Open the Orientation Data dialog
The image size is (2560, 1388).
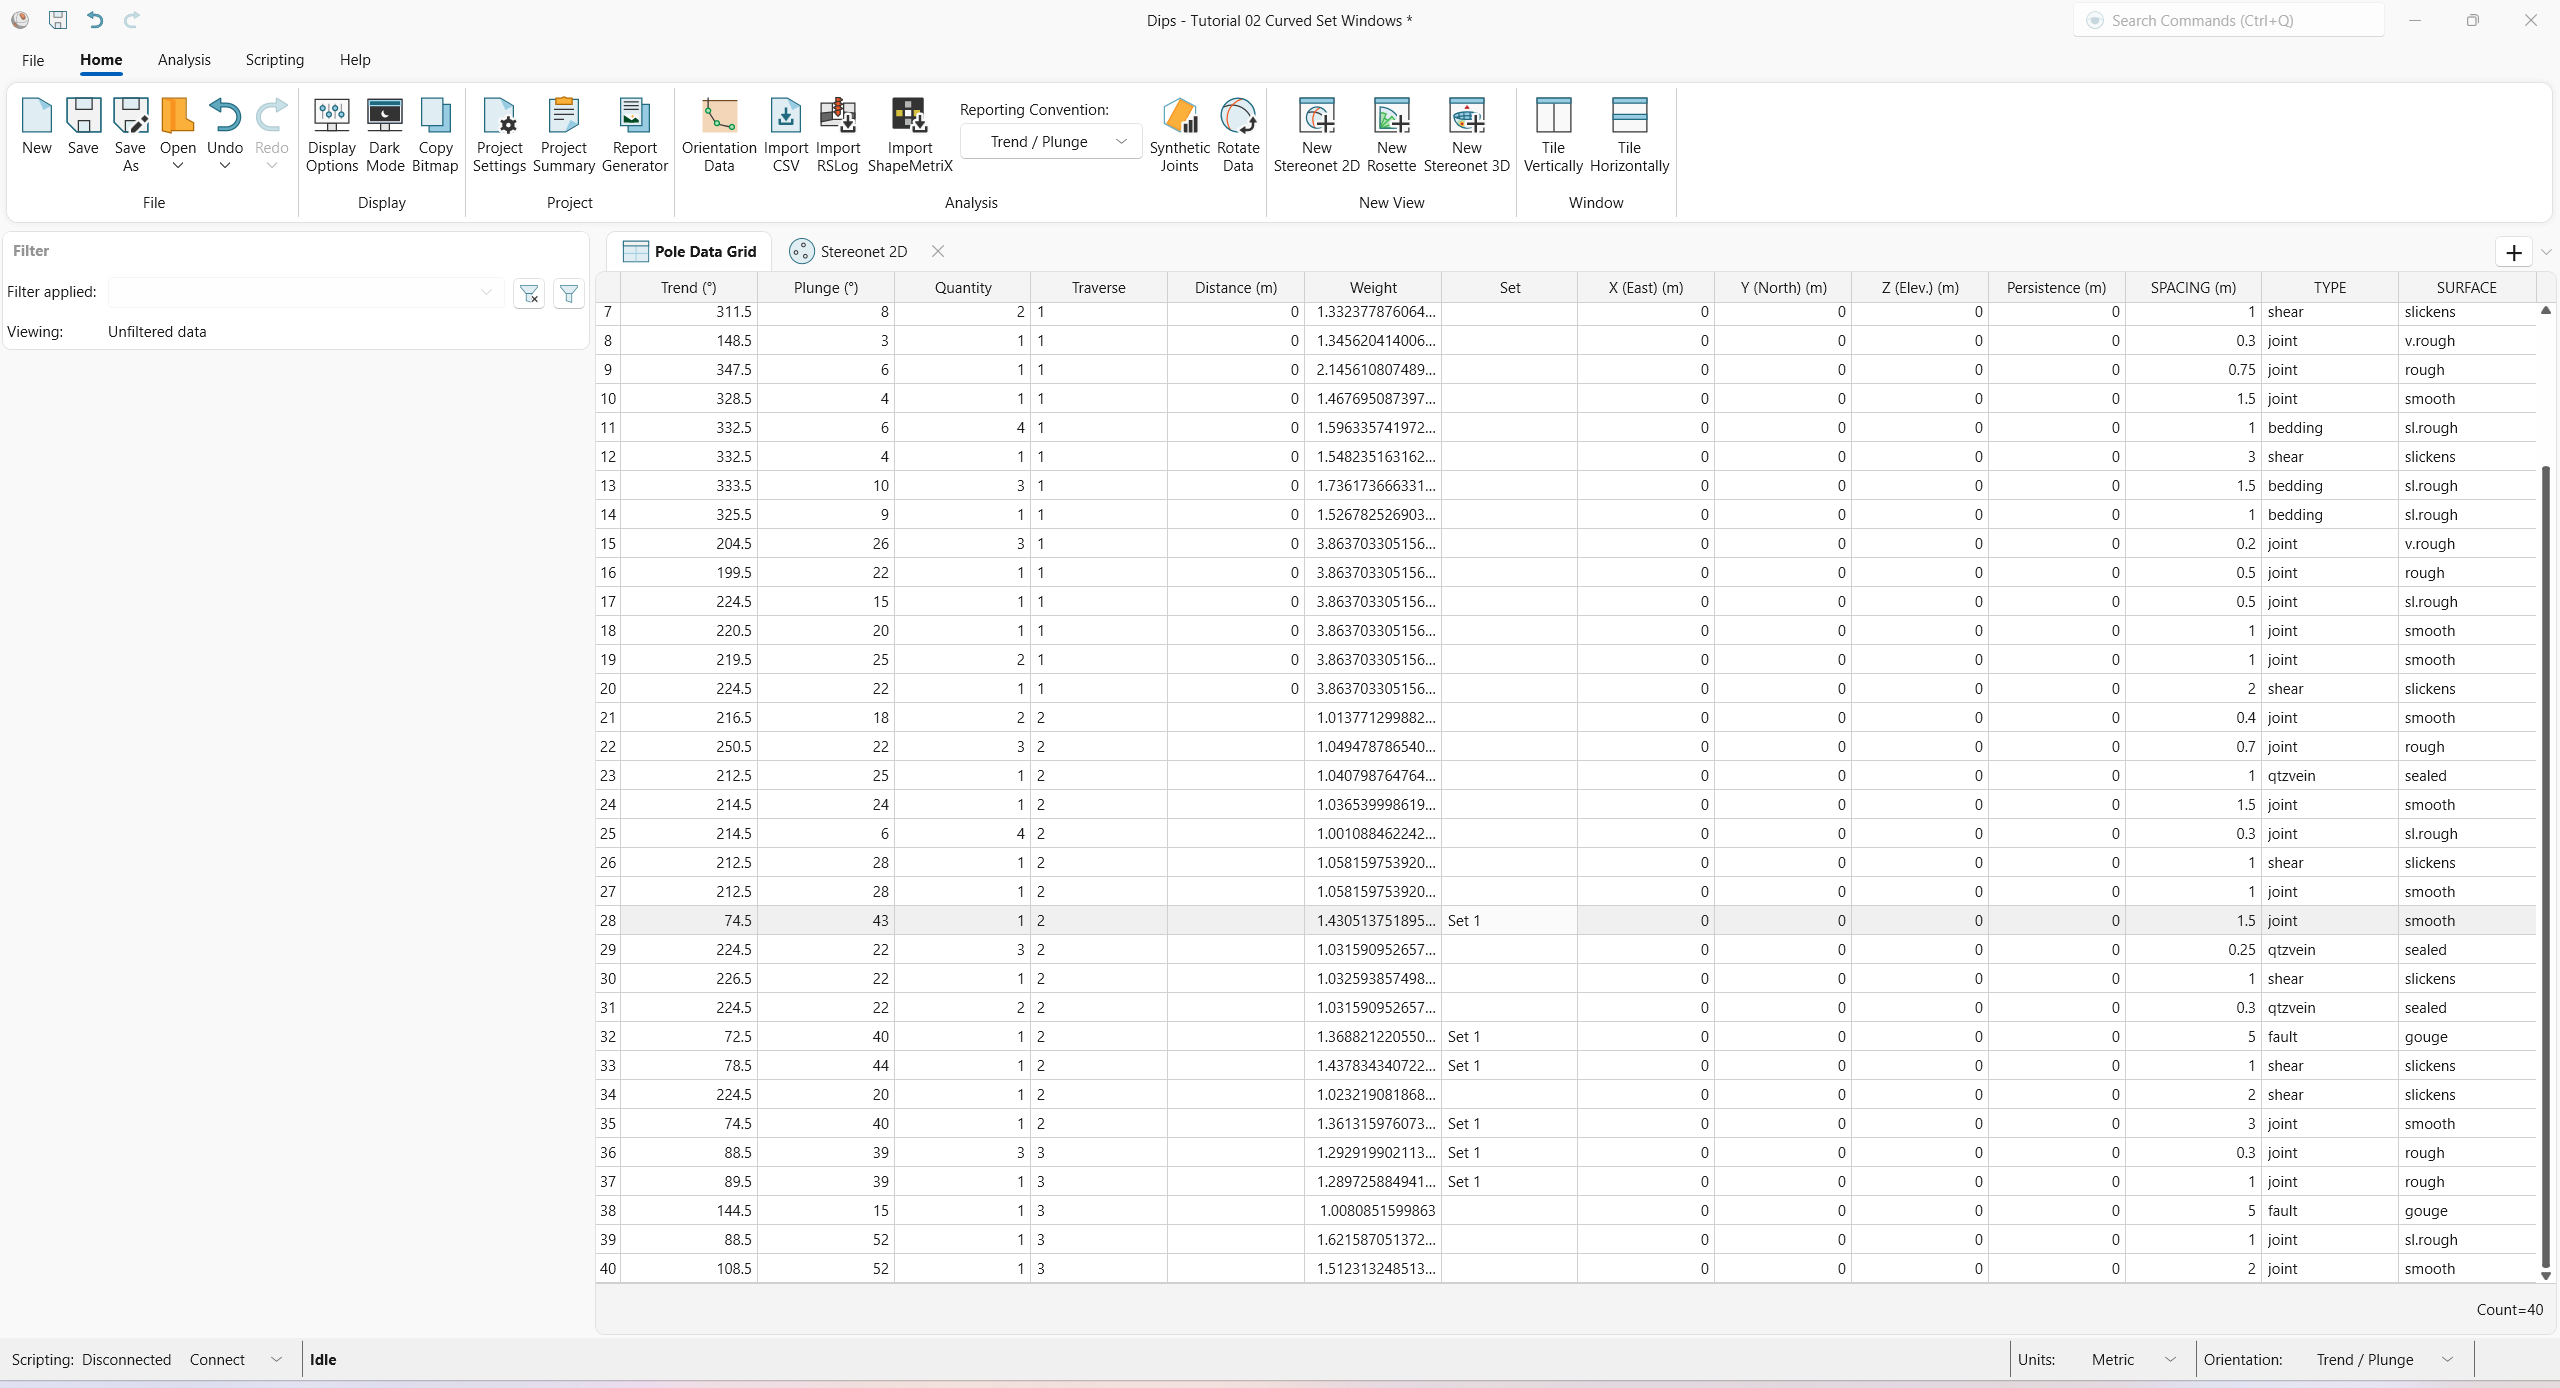[x=718, y=136]
